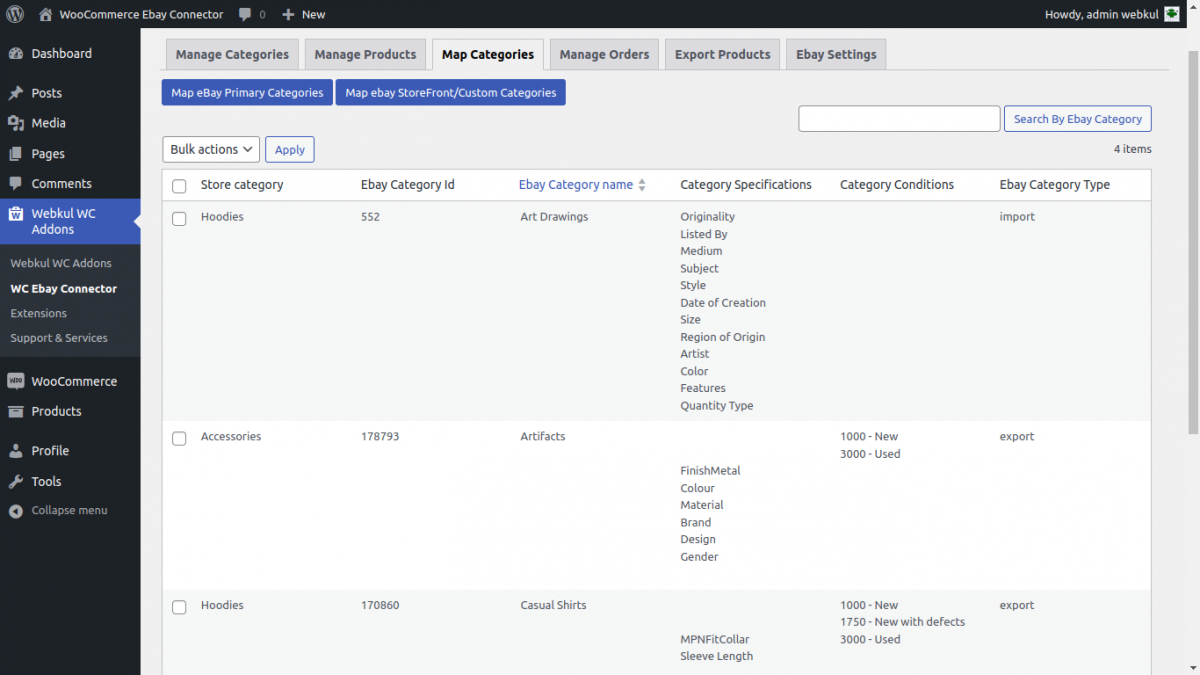This screenshot has height=675, width=1200.
Task: Check the Hoodies row with category id 552
Action: (x=179, y=219)
